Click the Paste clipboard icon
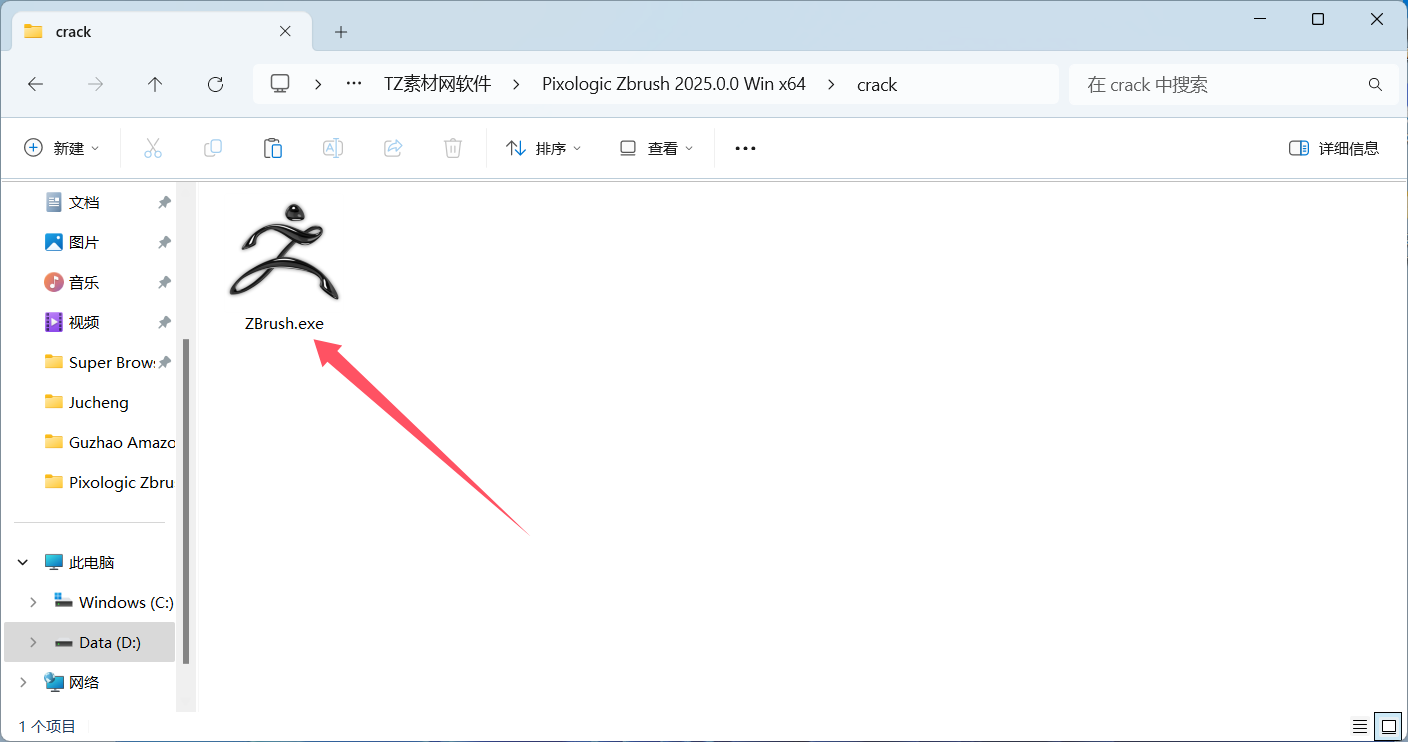This screenshot has width=1408, height=742. pyautogui.click(x=273, y=148)
